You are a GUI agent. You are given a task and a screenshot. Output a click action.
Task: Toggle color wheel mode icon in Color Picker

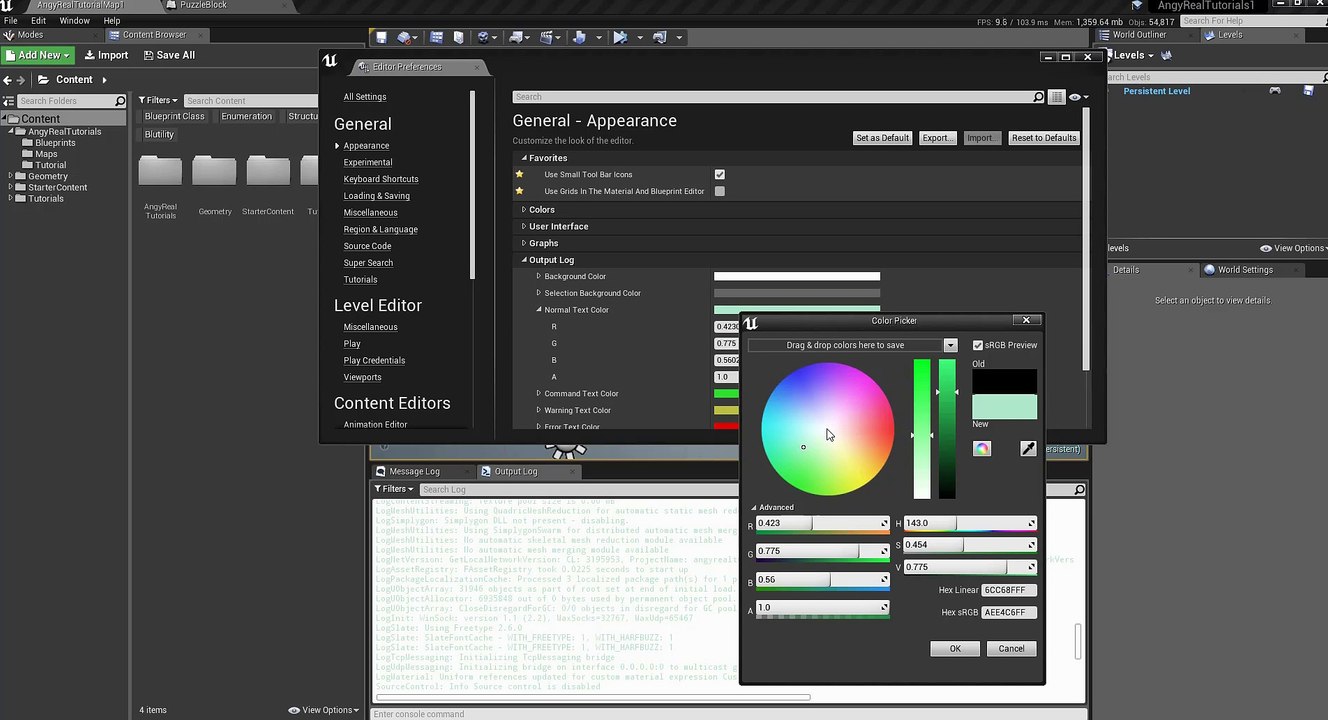pyautogui.click(x=982, y=449)
